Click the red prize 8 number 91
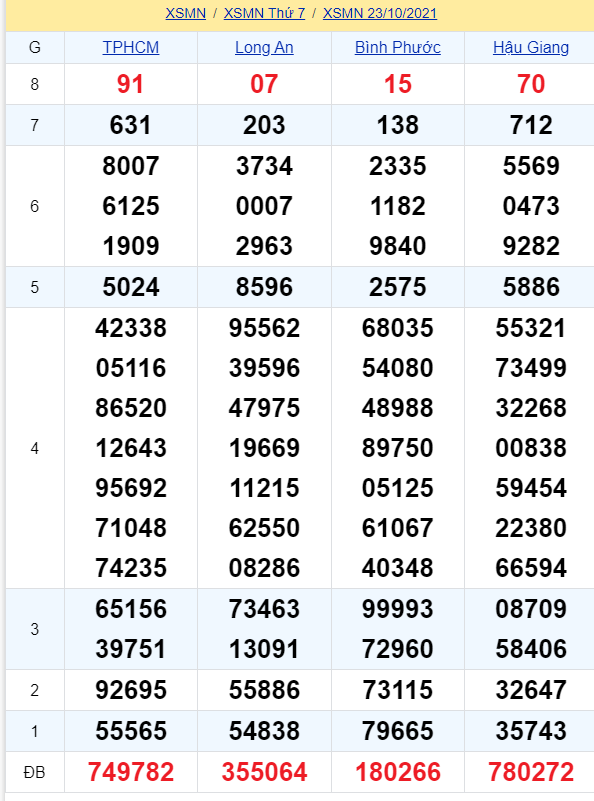The width and height of the screenshot is (594, 801). (x=131, y=84)
